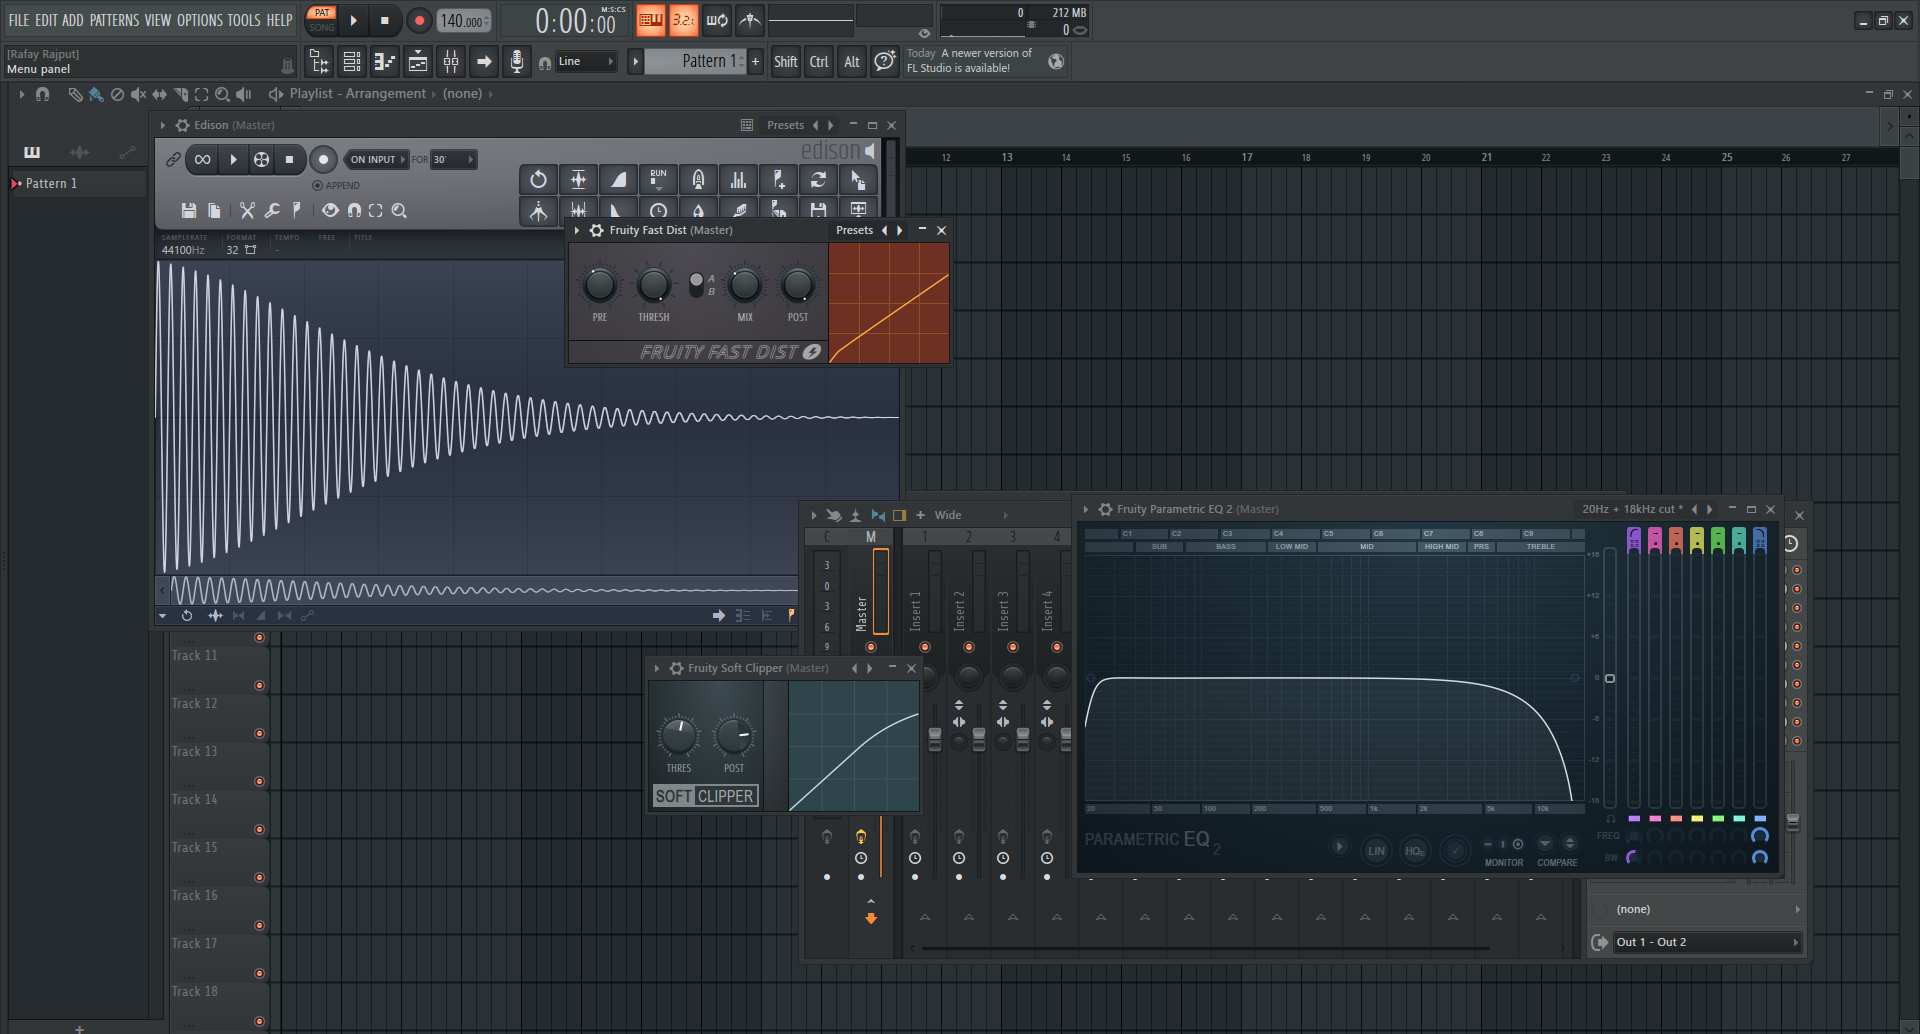Show the Mixer using the toolbar icon
1920x1034 pixels.
(x=451, y=62)
